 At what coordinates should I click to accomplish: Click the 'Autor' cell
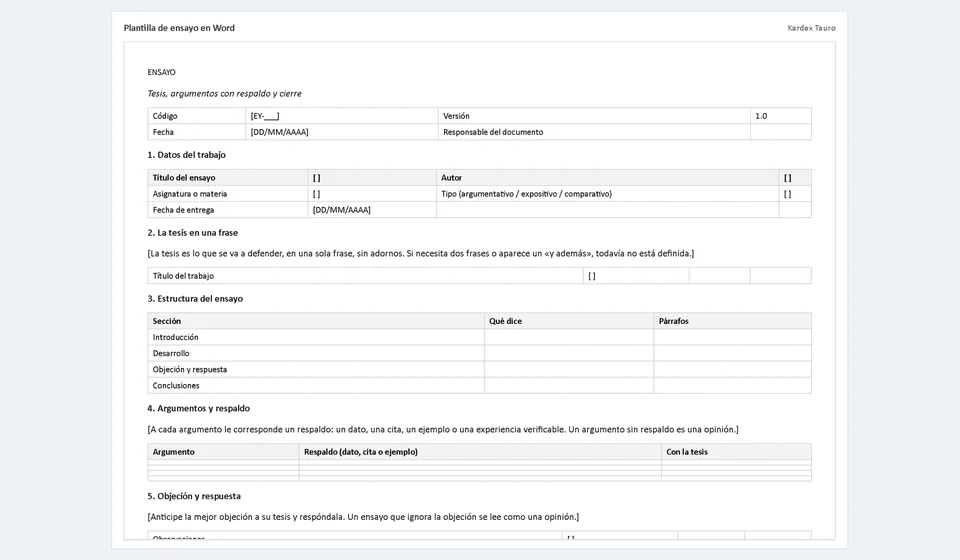coord(607,177)
